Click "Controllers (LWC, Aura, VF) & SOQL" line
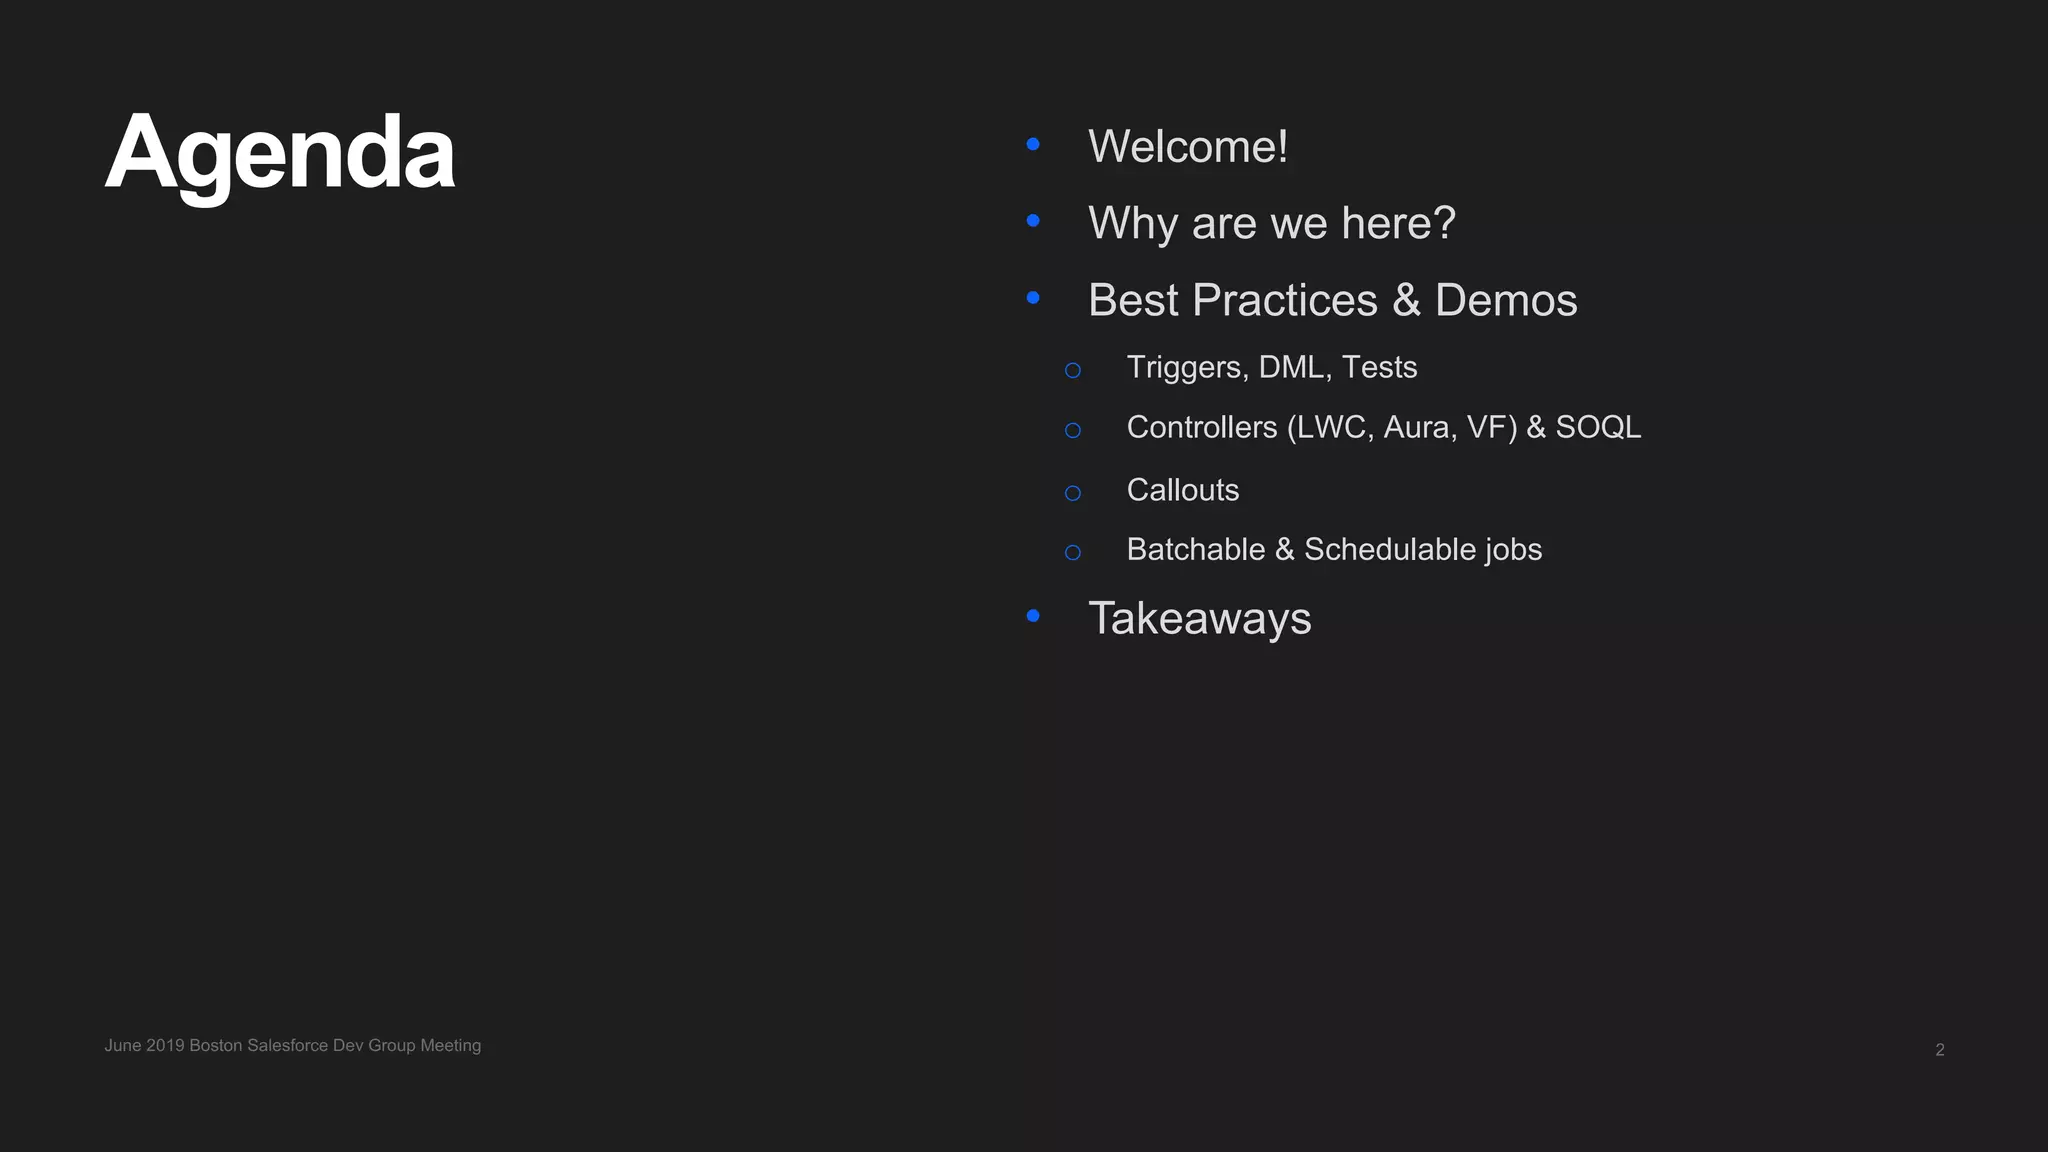This screenshot has height=1152, width=2048. click(1384, 428)
